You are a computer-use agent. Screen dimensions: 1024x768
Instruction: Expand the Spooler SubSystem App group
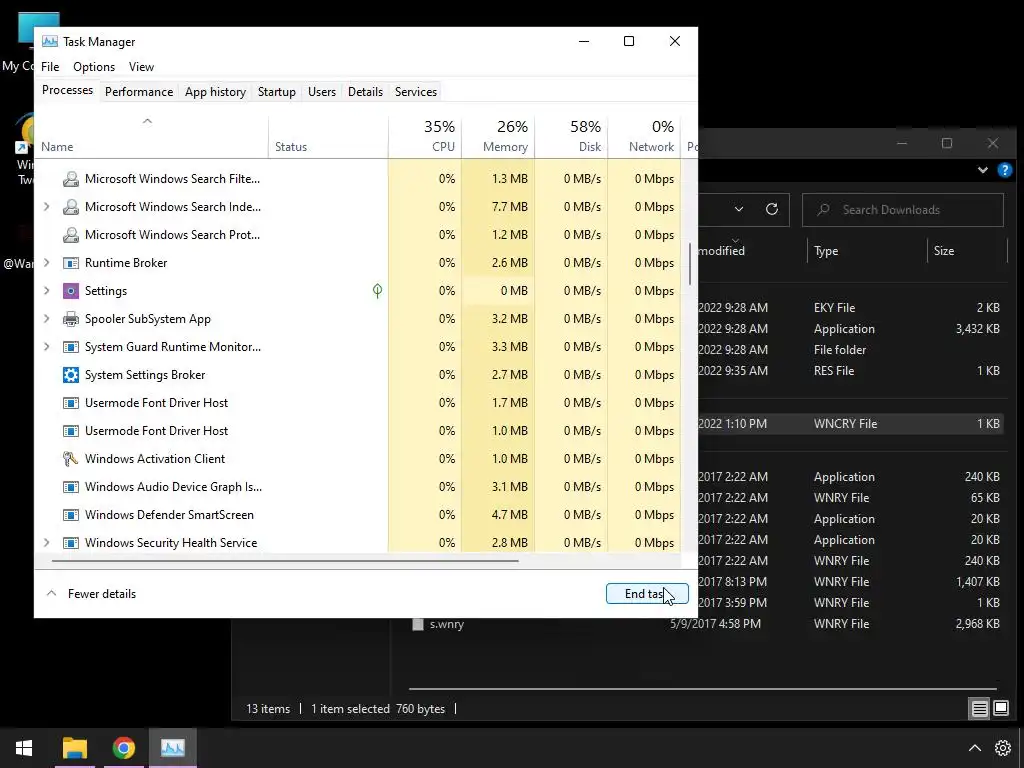[46, 319]
